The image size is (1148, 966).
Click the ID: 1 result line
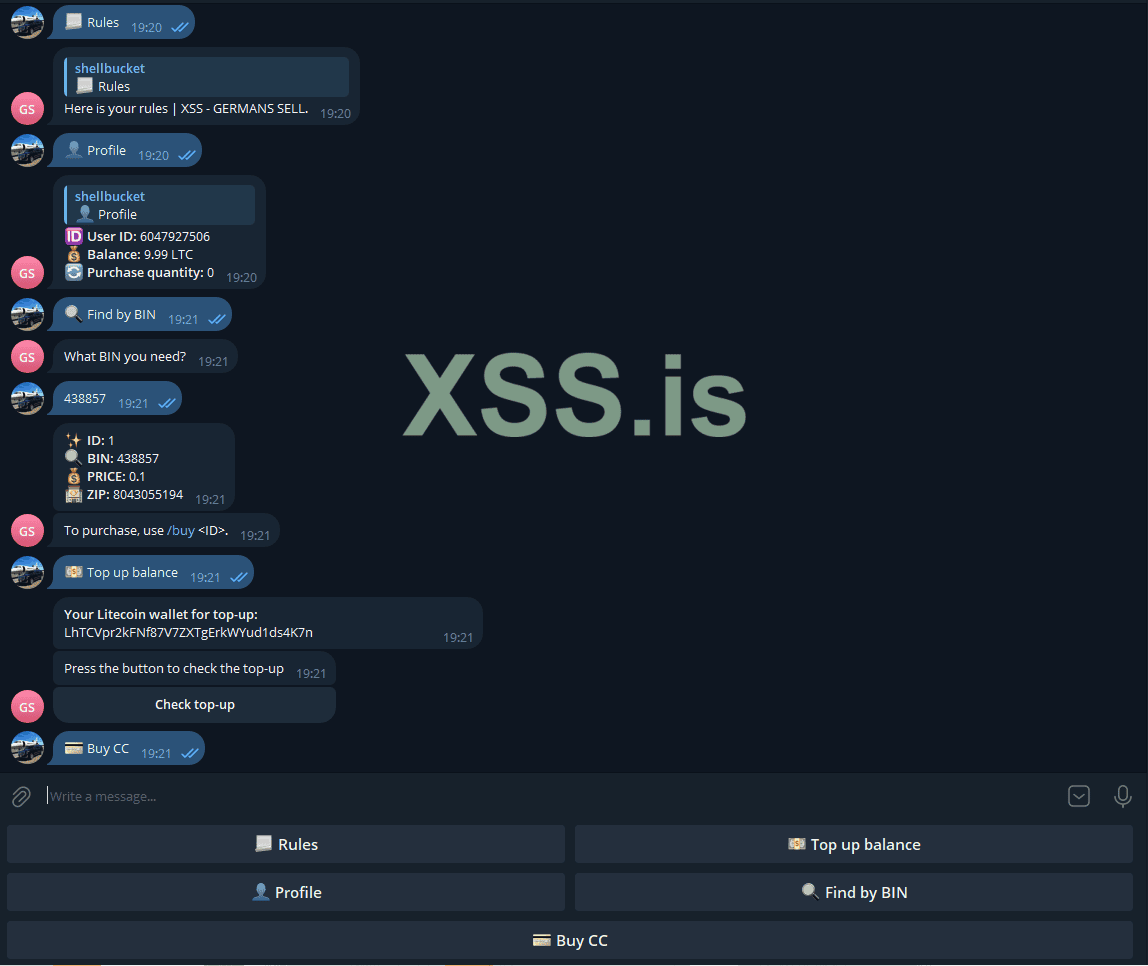click(x=90, y=440)
